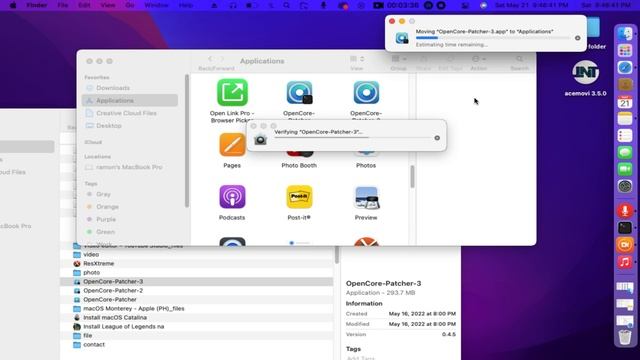Screen dimensions: 640x360
Task: Click the Edit Tags toolbar icon
Action: pos(450,59)
